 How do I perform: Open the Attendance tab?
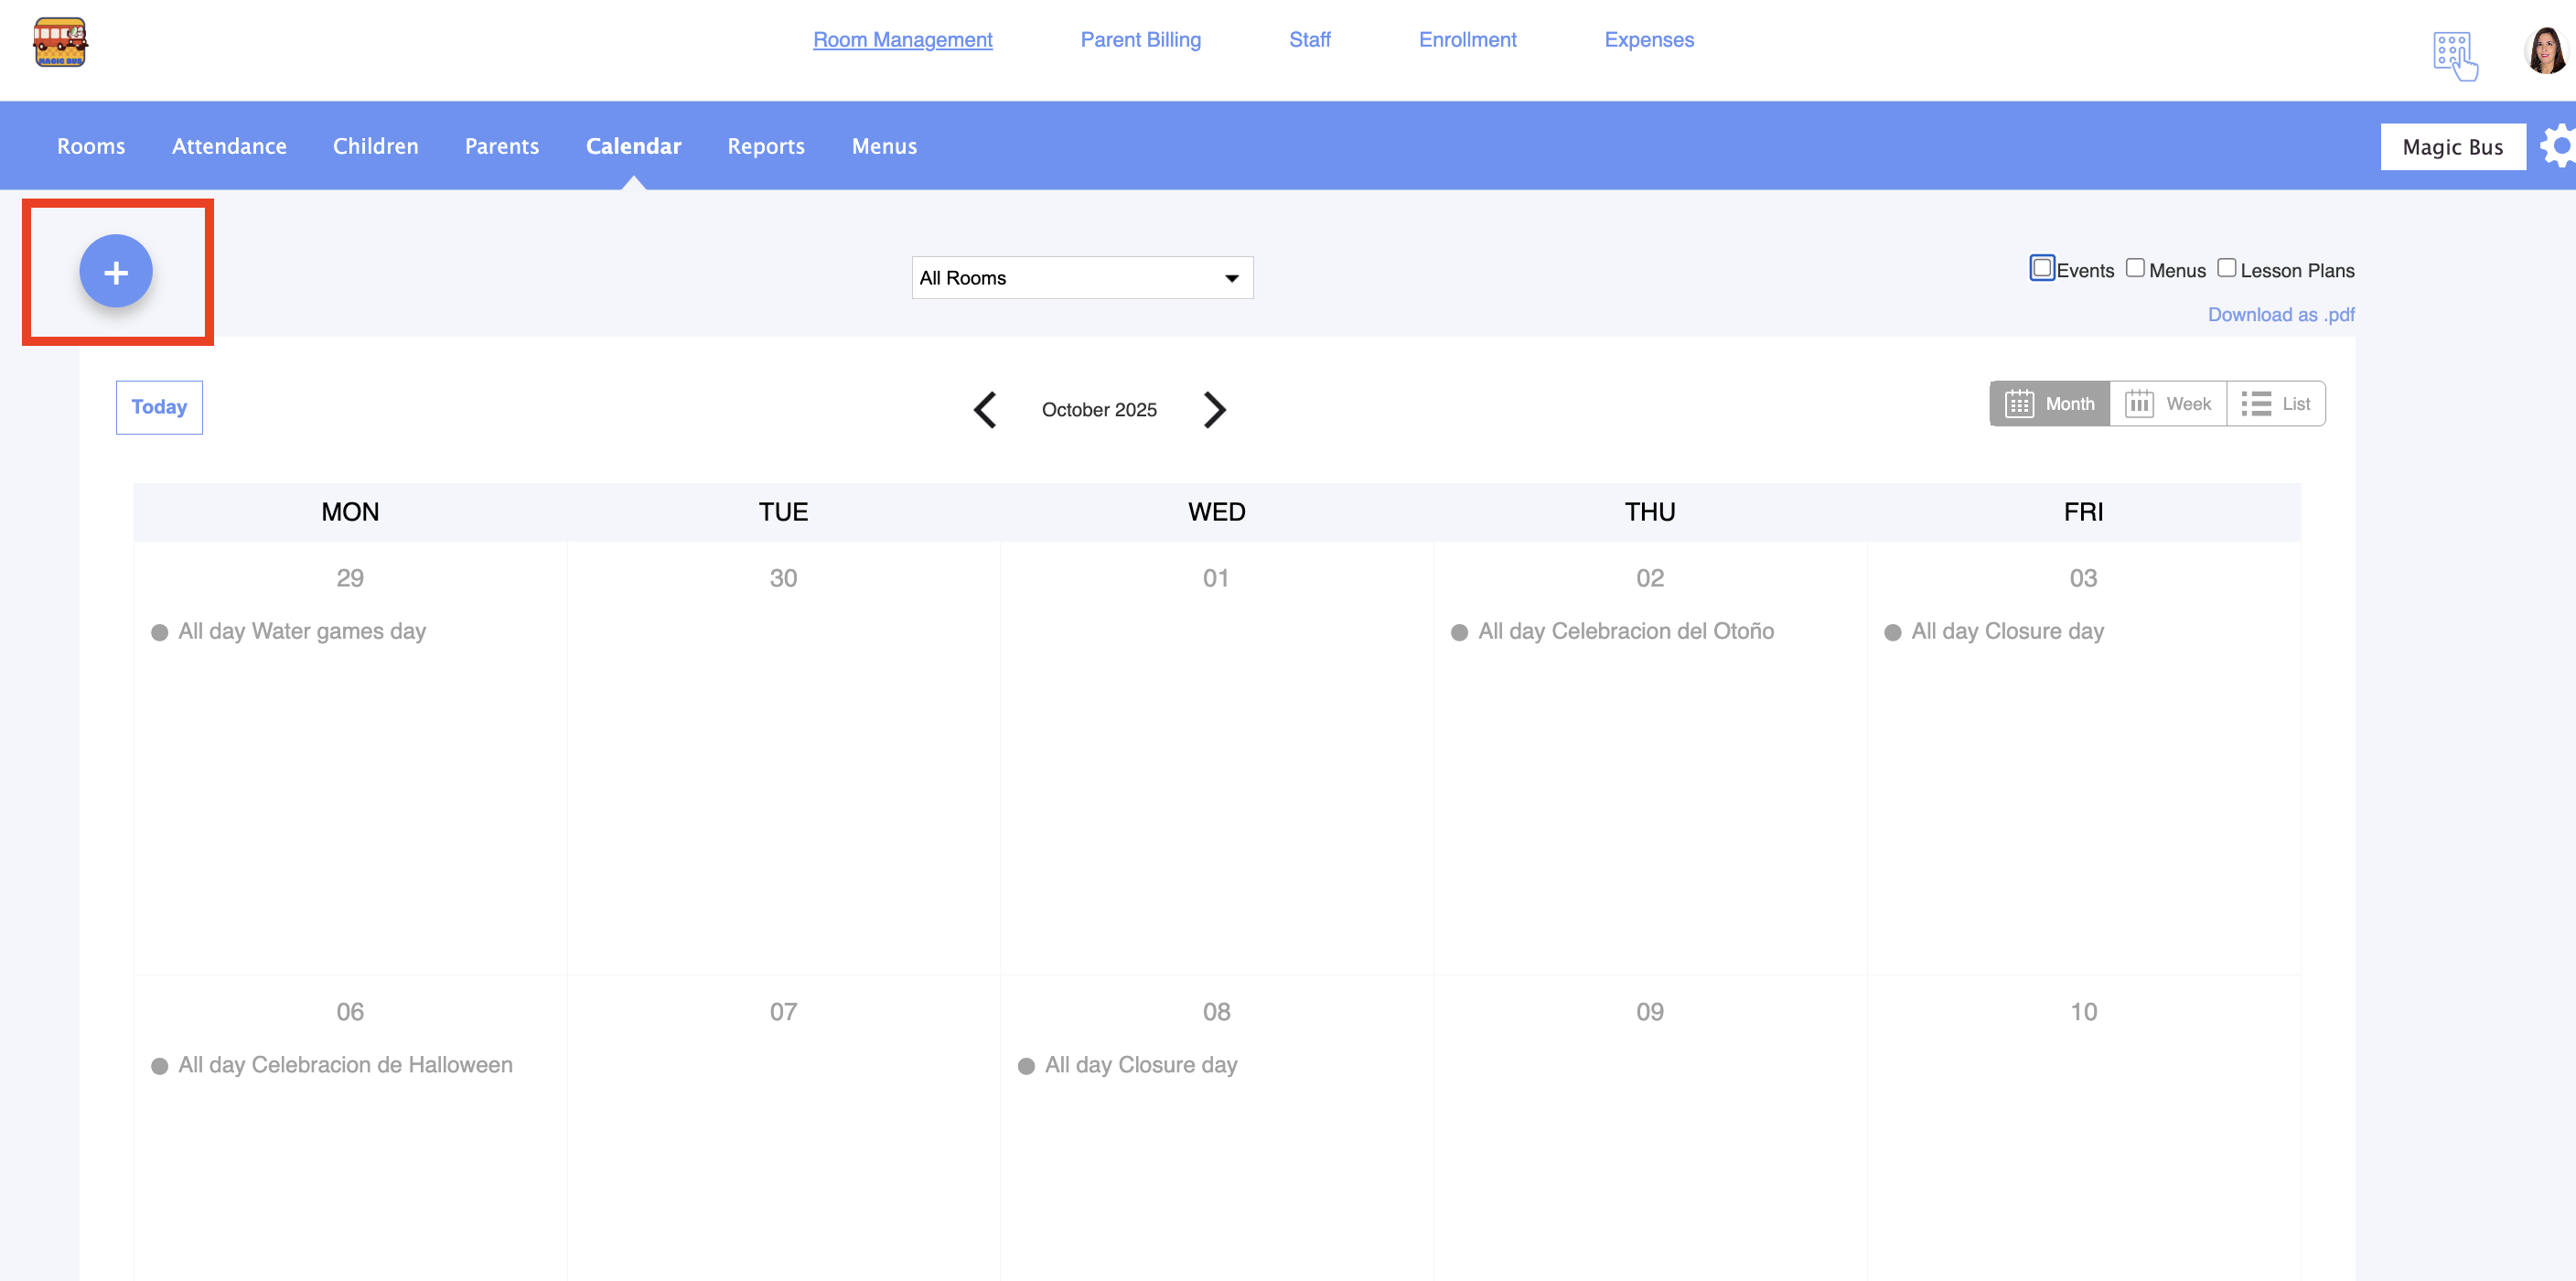click(x=229, y=146)
